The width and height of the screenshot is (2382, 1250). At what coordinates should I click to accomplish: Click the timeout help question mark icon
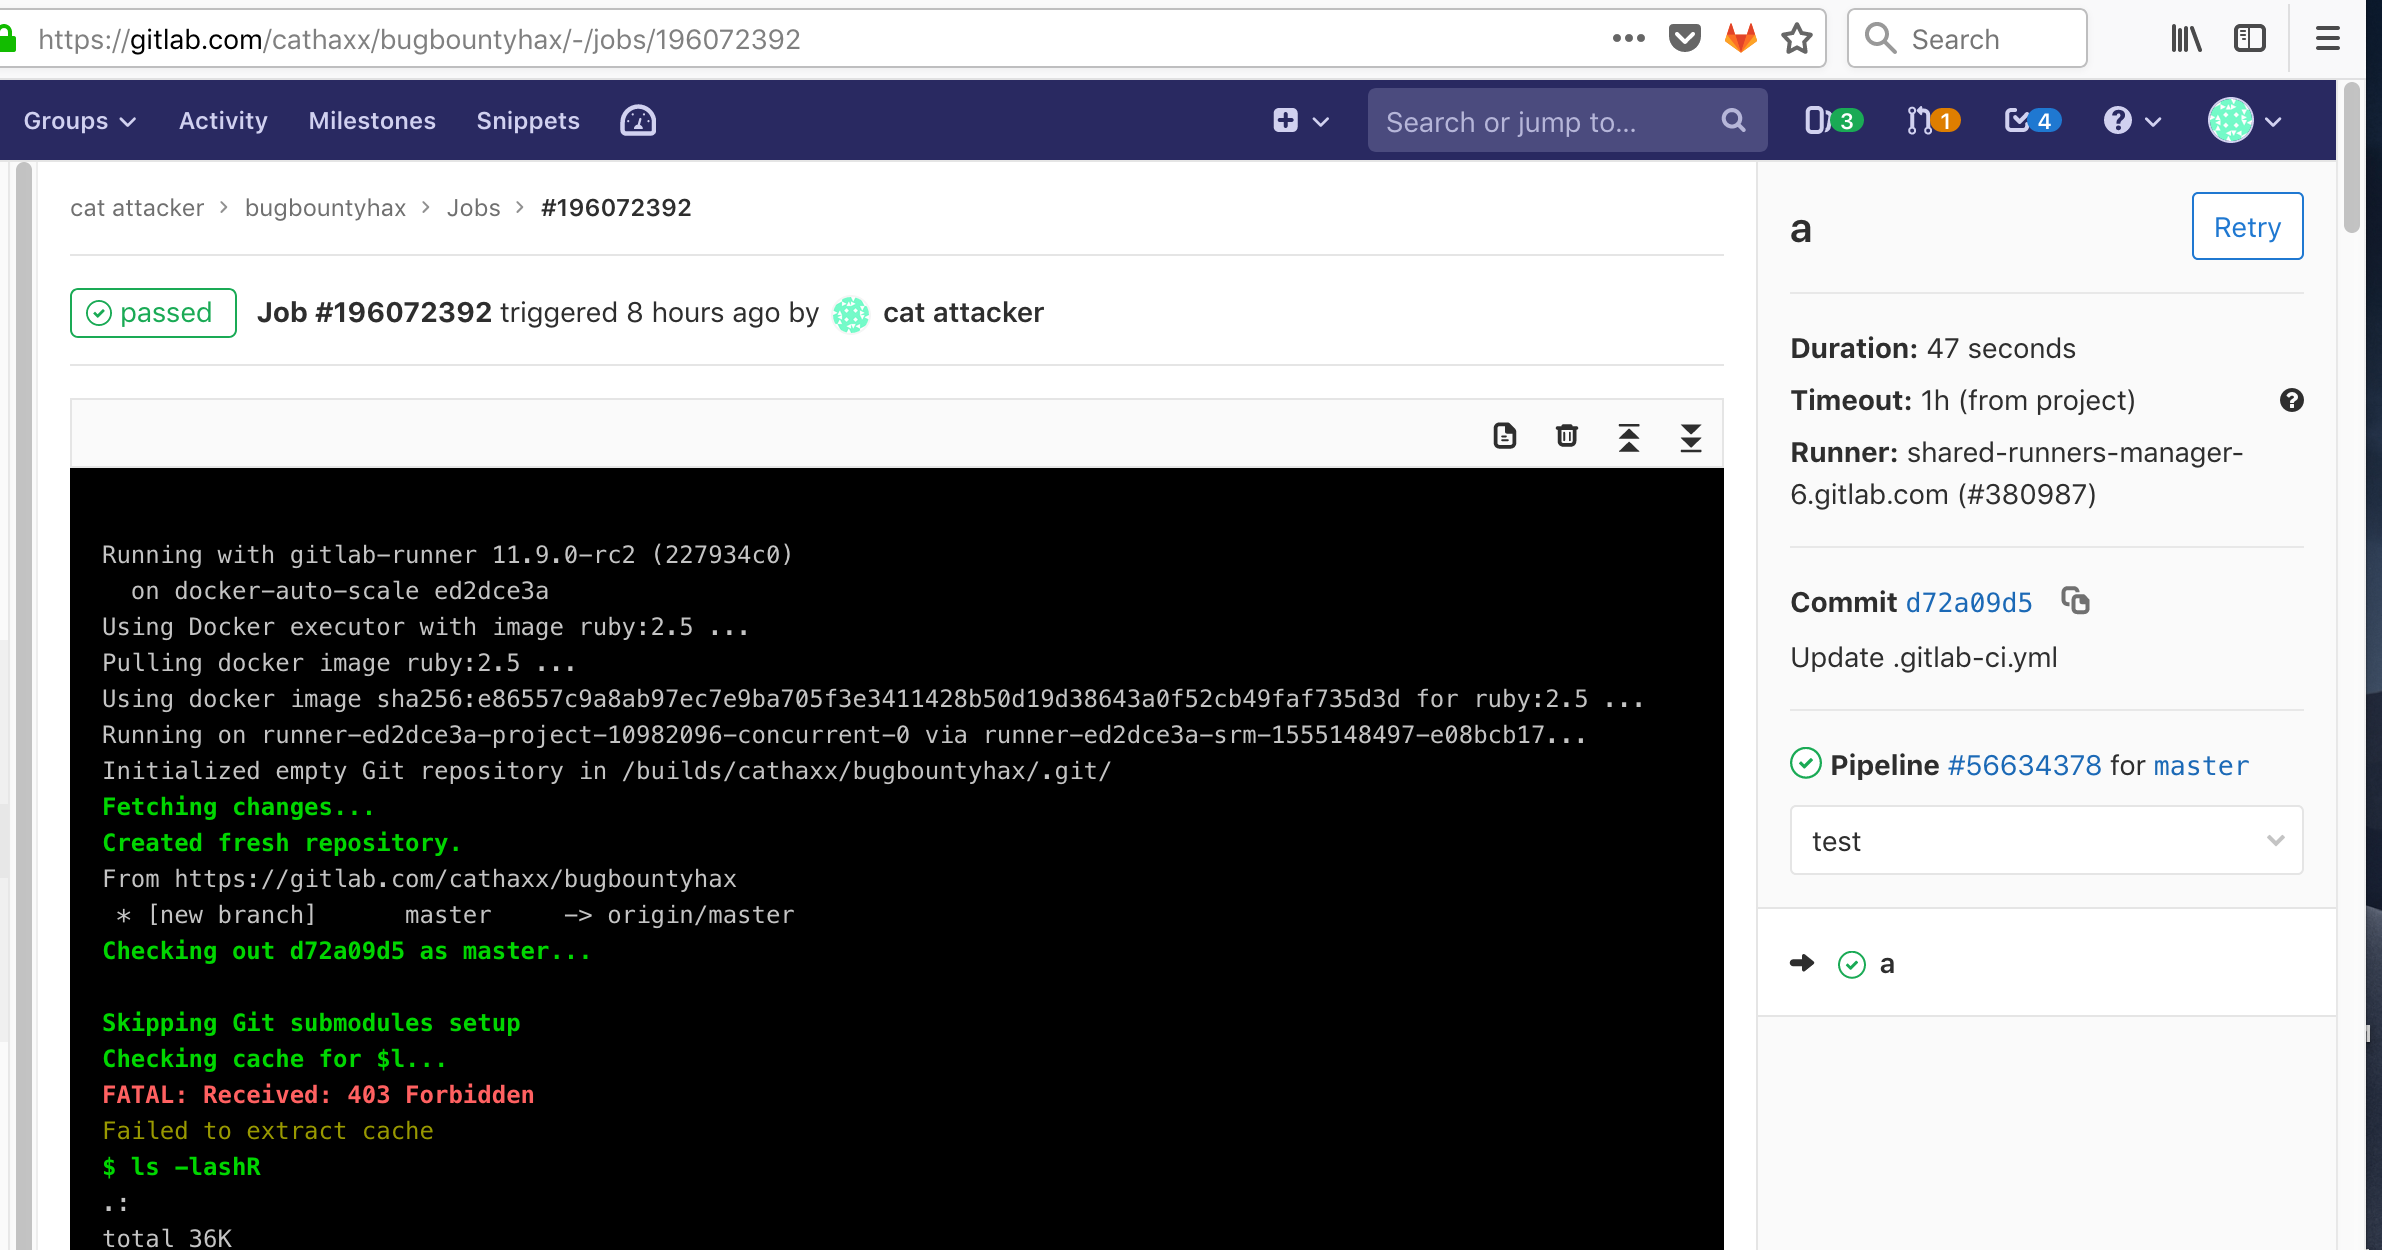coord(2291,400)
